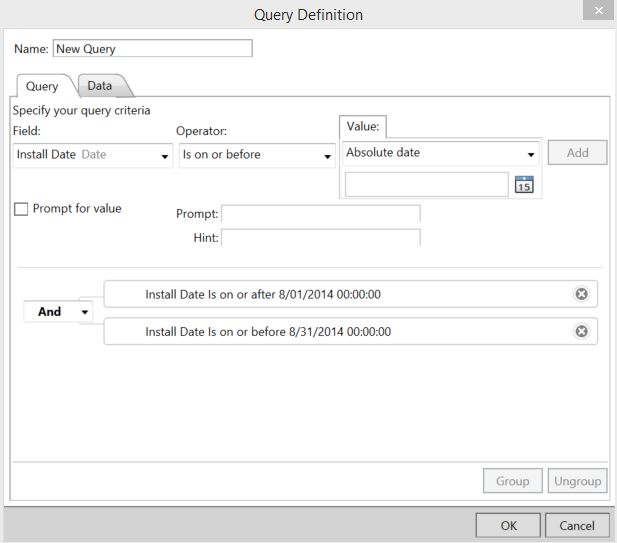Confirm with the OK button
617x543 pixels.
(508, 525)
